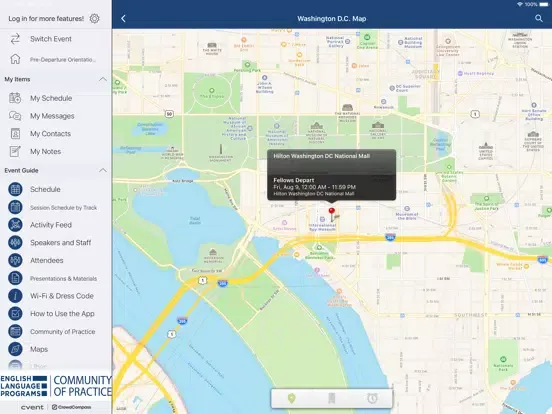Viewport: 552px width, 414px height.
Task: Open Switch Event menu item
Action: [56, 39]
